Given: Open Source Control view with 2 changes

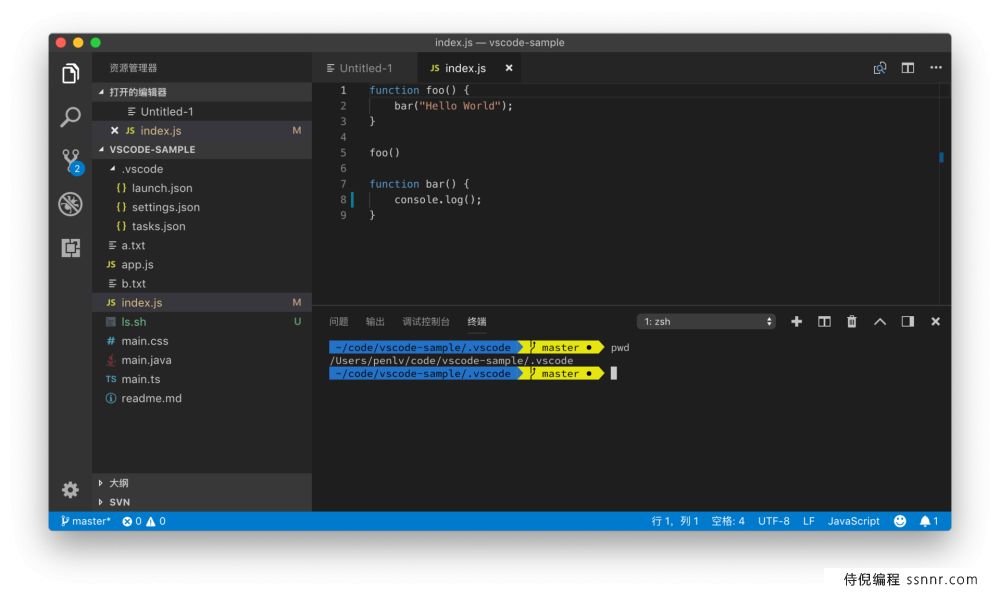Looking at the screenshot, I should pos(71,161).
